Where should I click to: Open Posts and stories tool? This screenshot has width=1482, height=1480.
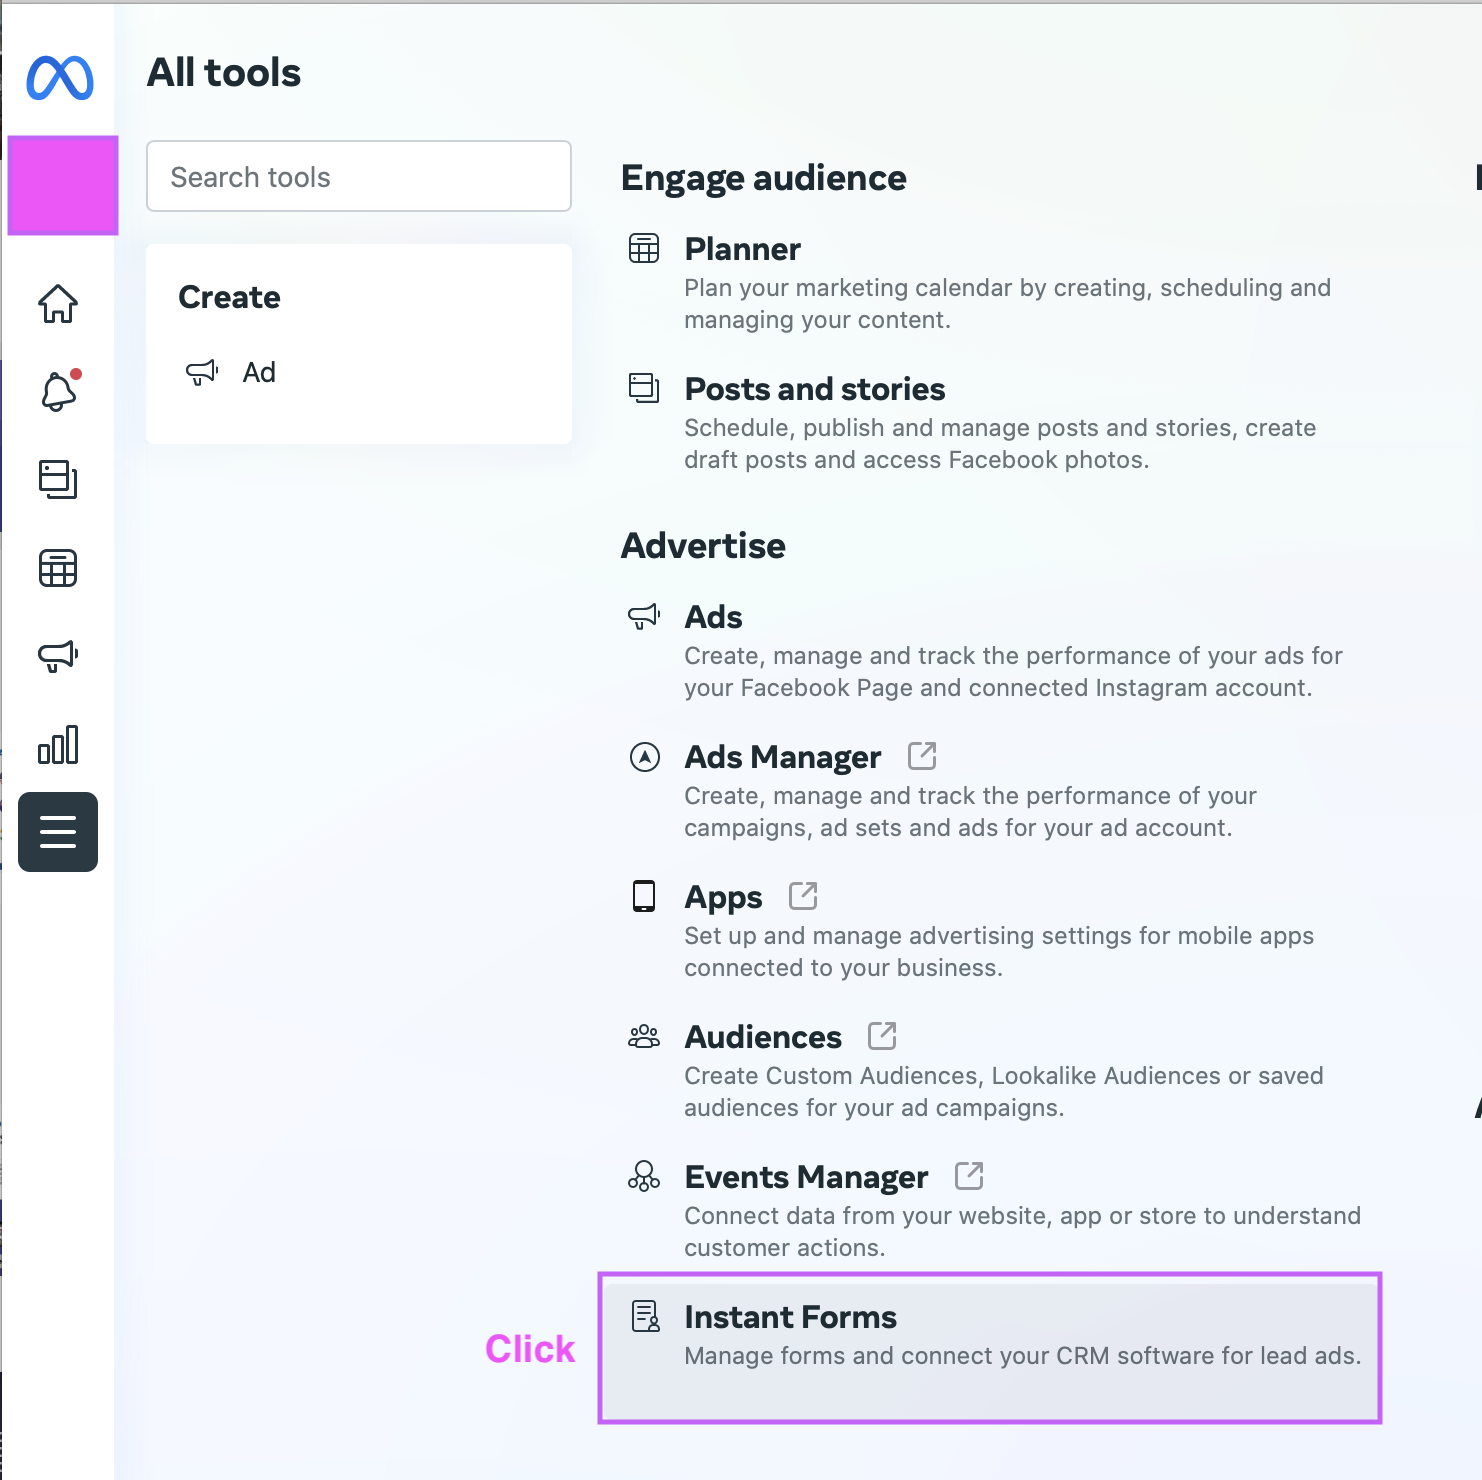click(x=815, y=389)
